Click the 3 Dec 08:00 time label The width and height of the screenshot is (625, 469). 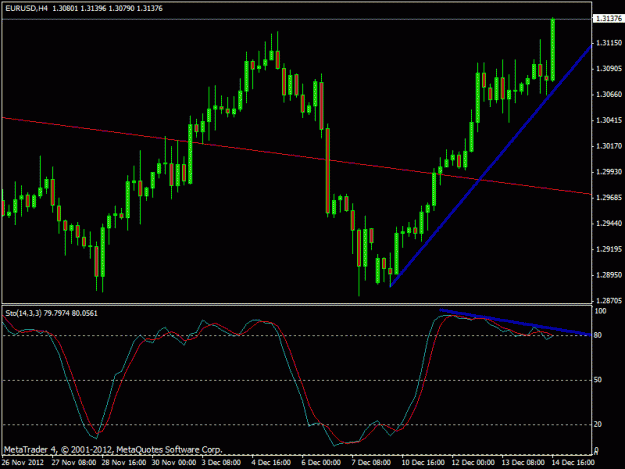coord(221,463)
